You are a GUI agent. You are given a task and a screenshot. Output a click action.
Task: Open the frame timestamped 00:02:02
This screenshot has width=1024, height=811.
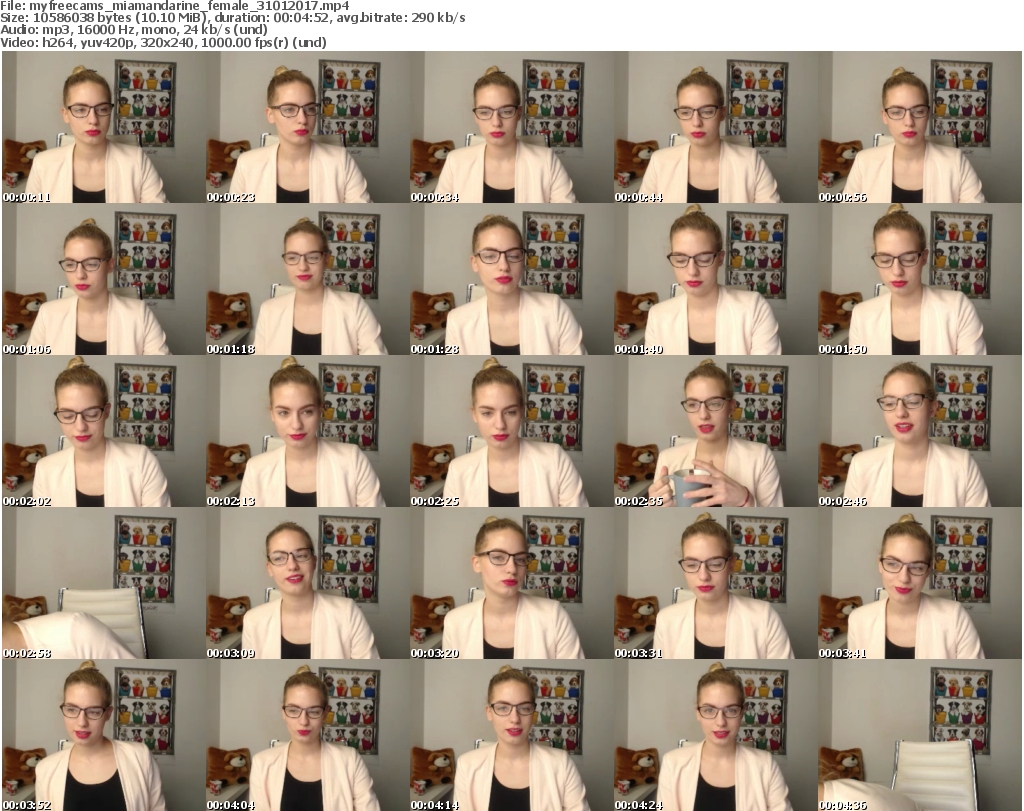(103, 433)
